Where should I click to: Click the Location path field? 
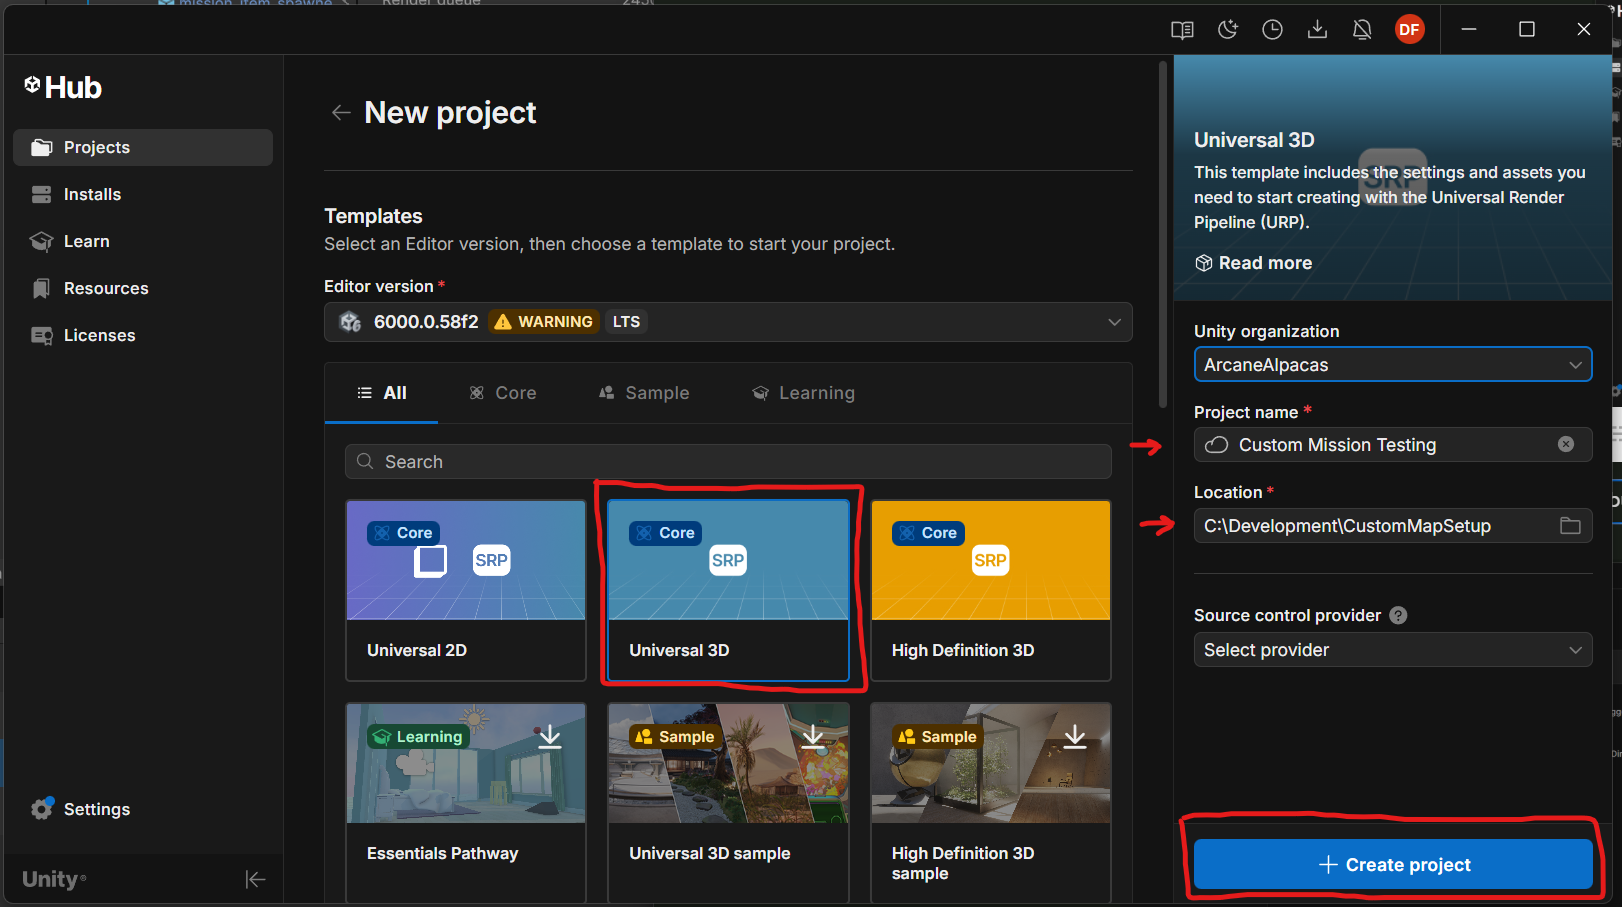click(1393, 526)
